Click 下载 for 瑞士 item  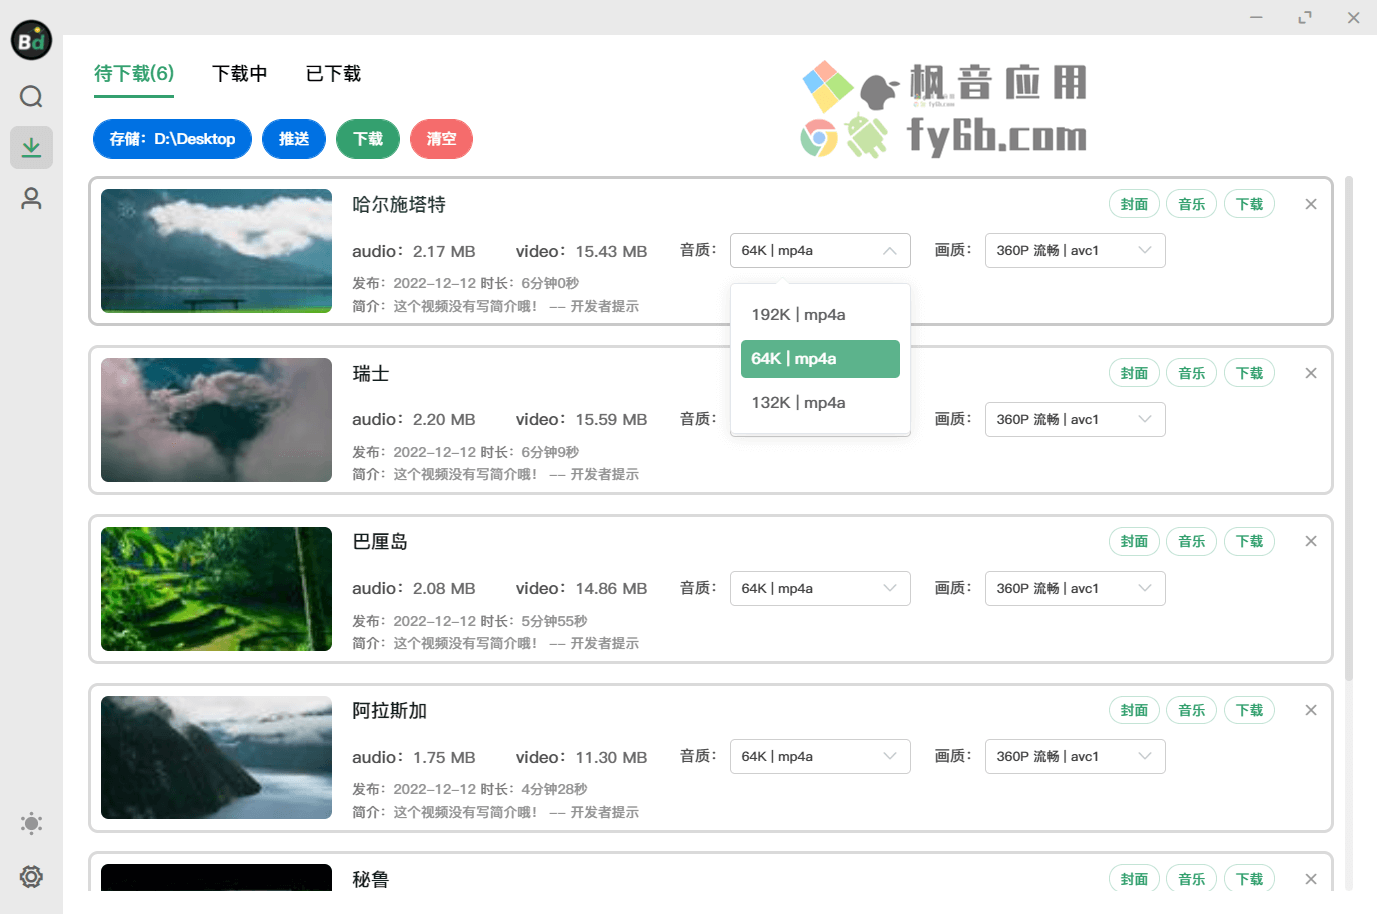[x=1249, y=373]
